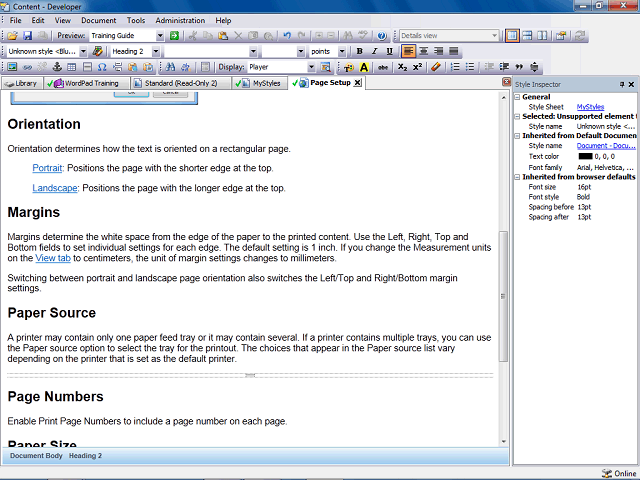The width and height of the screenshot is (640, 480).
Task: Create a numbered list
Action: 455,67
